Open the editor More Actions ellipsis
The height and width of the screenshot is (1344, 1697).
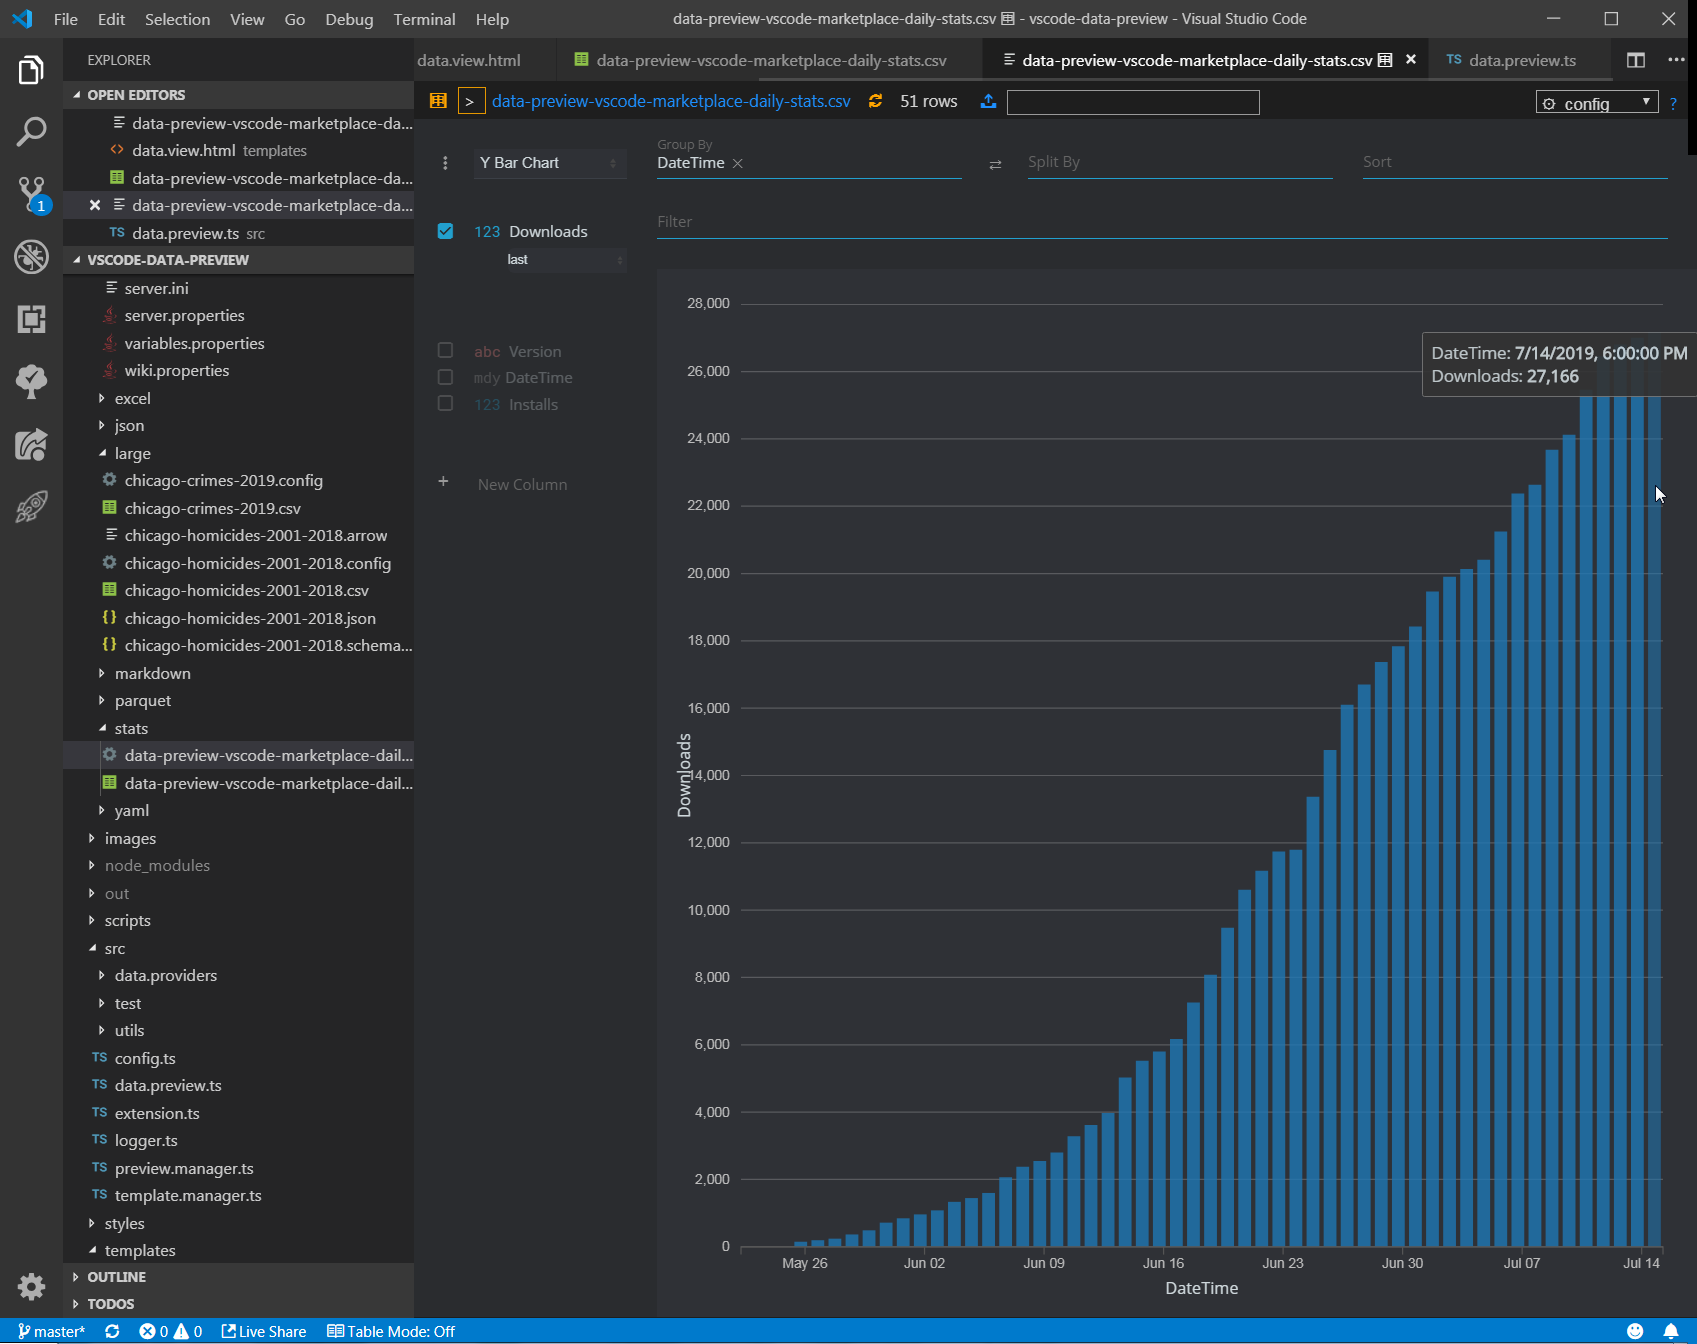[1676, 60]
